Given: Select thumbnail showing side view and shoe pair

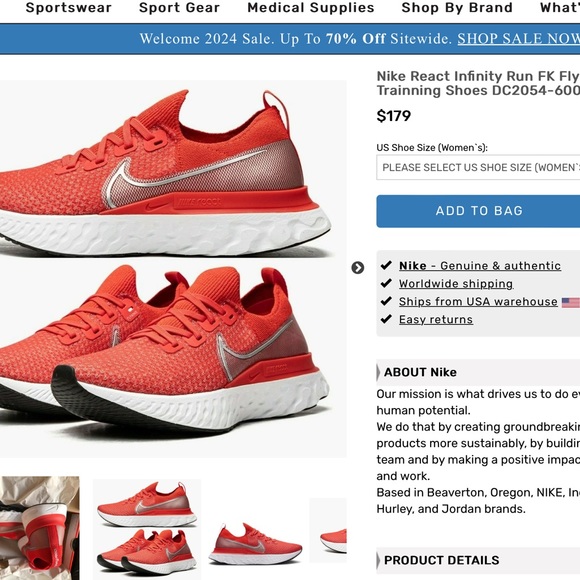Looking at the screenshot, I should (147, 529).
